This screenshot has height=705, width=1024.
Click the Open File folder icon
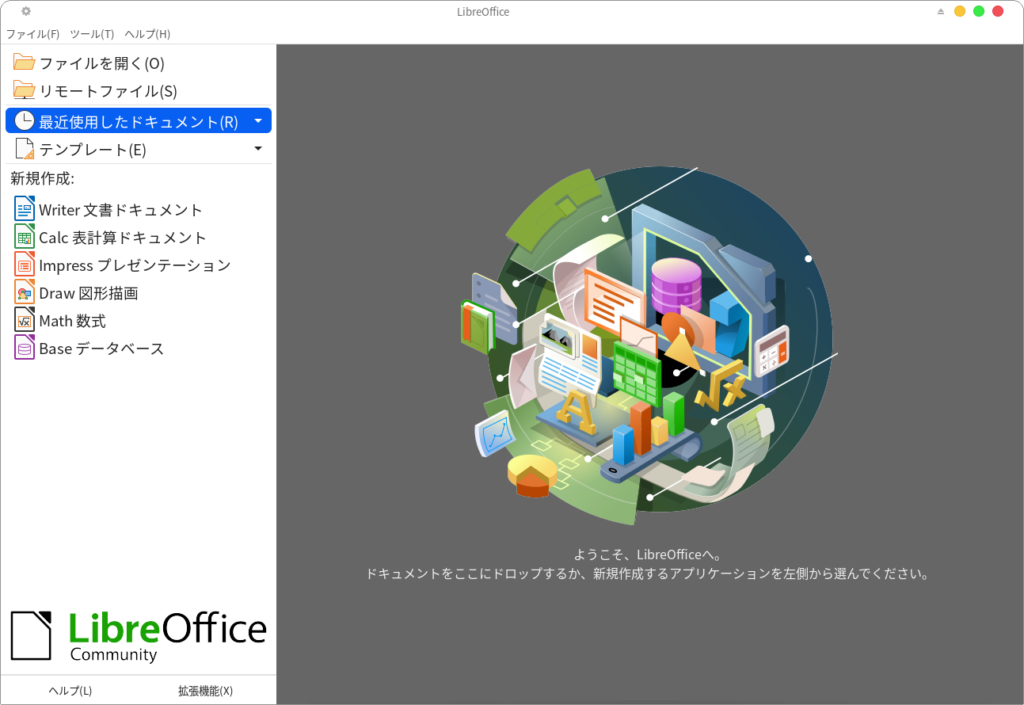tap(24, 63)
